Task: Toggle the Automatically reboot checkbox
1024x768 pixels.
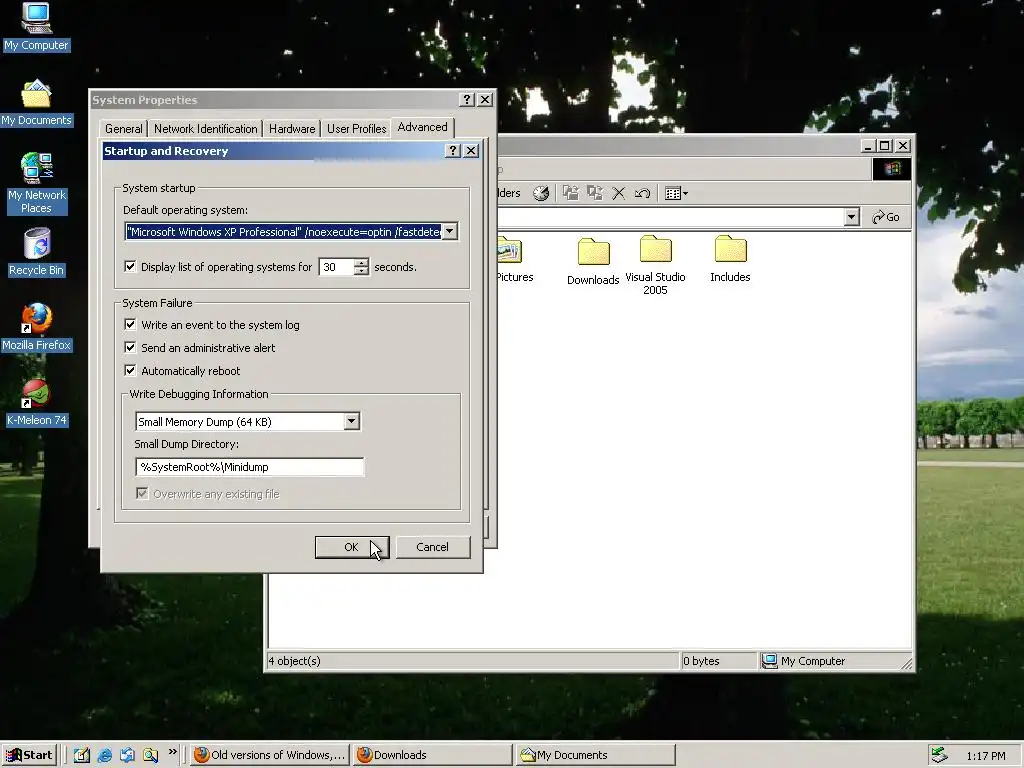Action: [x=130, y=370]
